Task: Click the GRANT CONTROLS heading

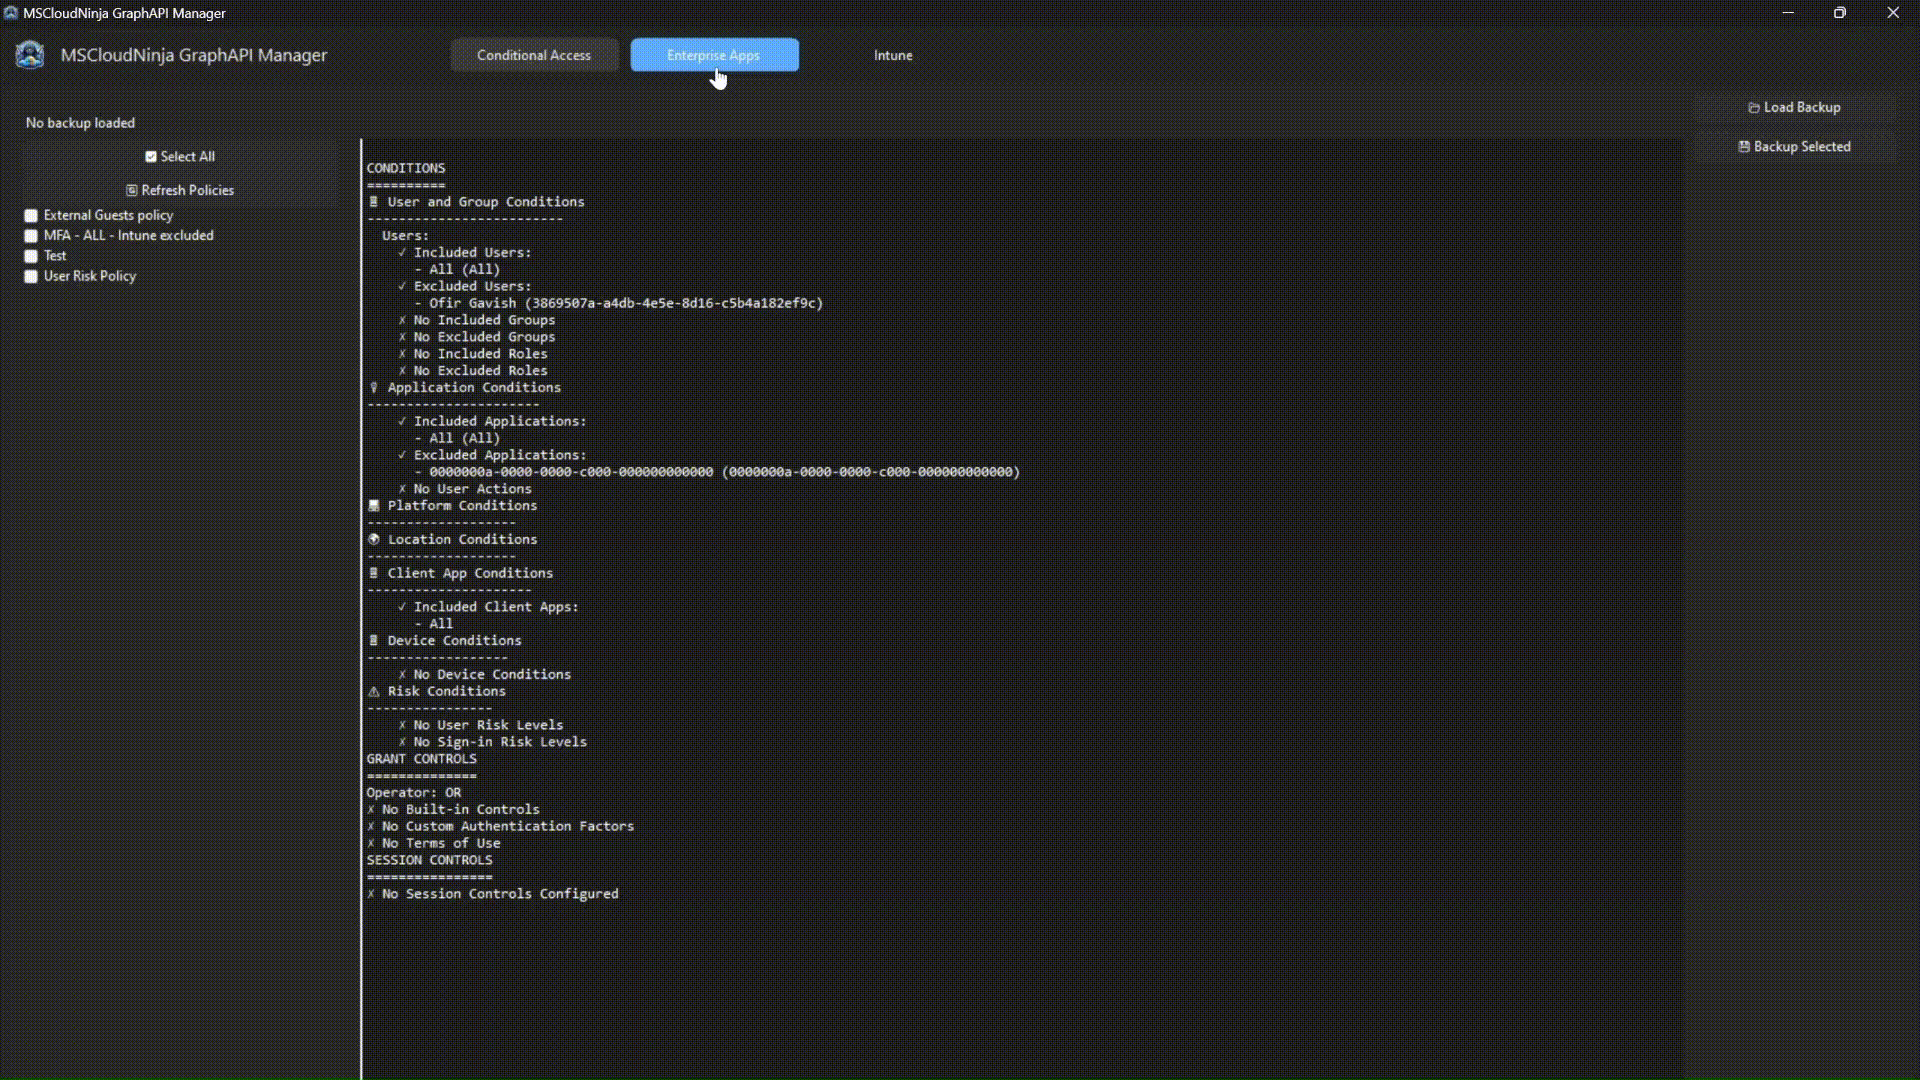Action: [x=422, y=759]
